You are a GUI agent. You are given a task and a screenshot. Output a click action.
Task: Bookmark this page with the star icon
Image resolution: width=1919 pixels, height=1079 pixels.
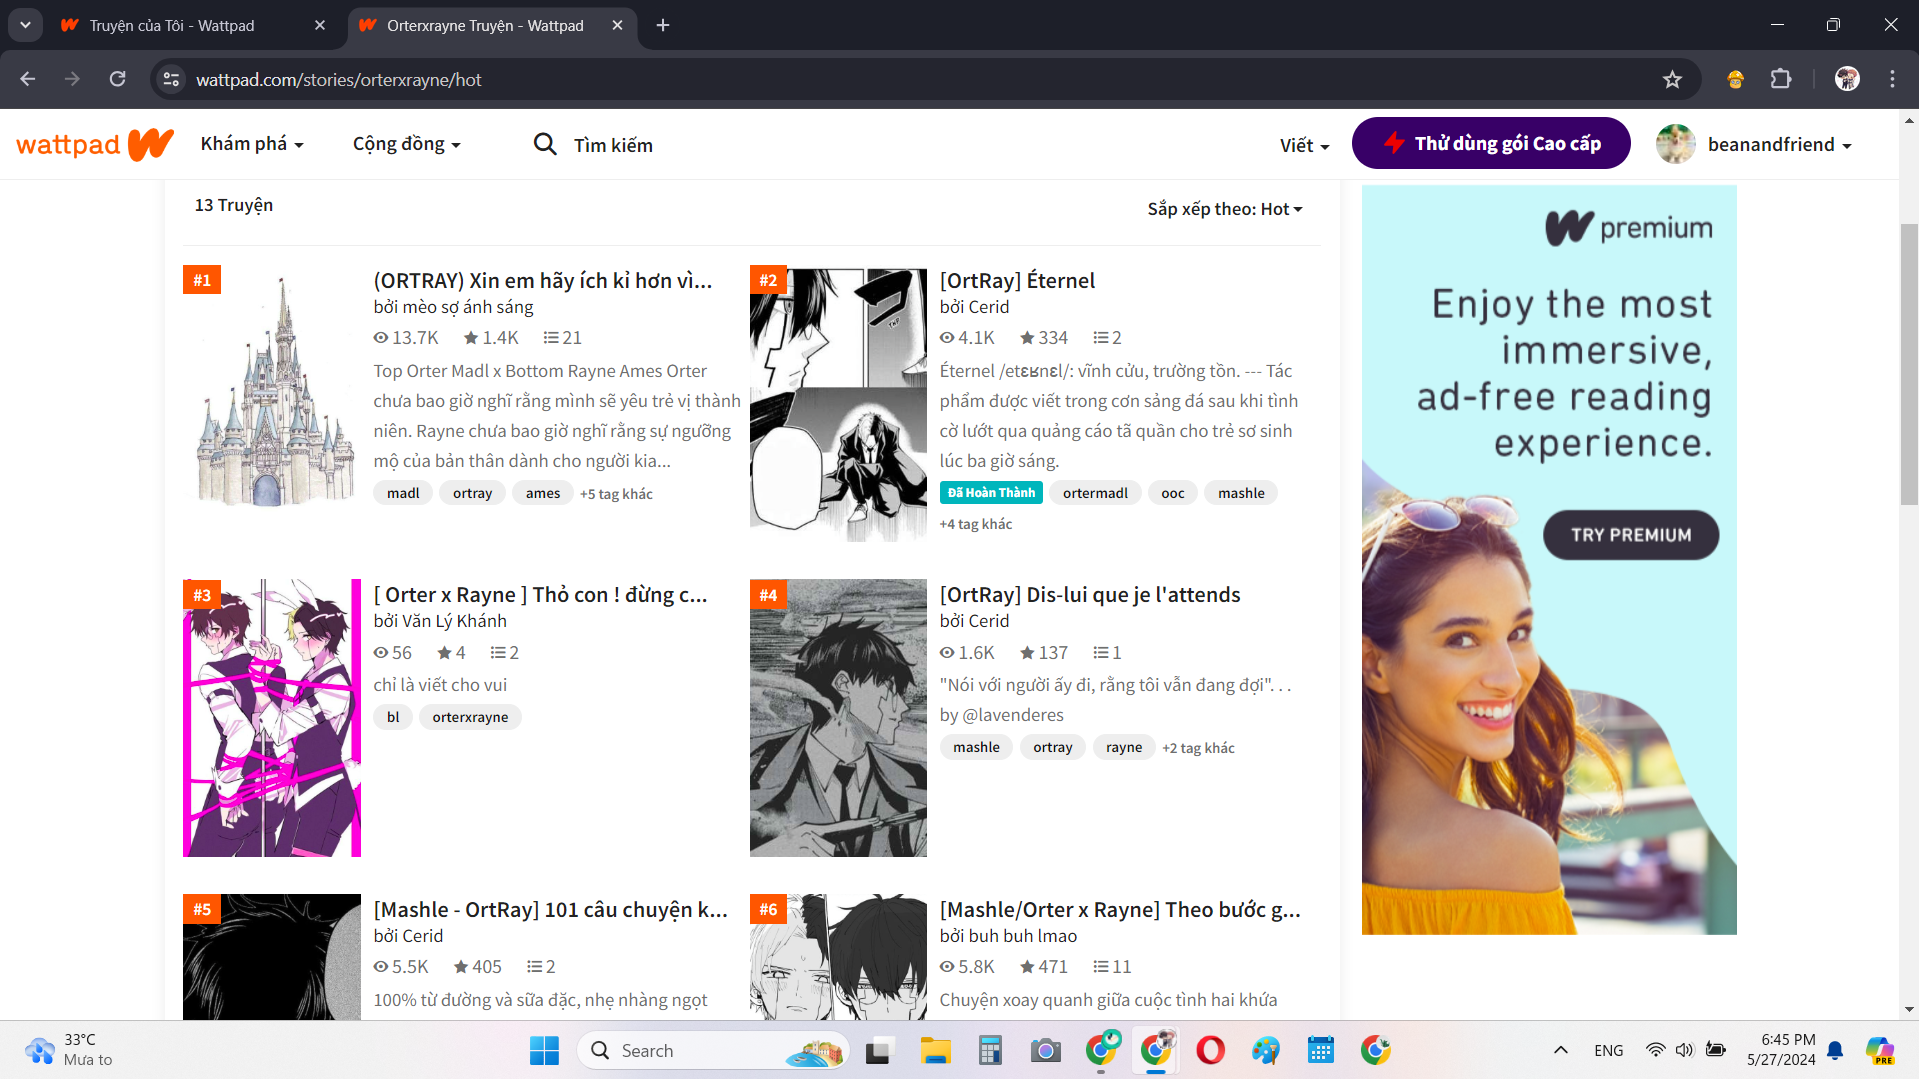pos(1672,80)
